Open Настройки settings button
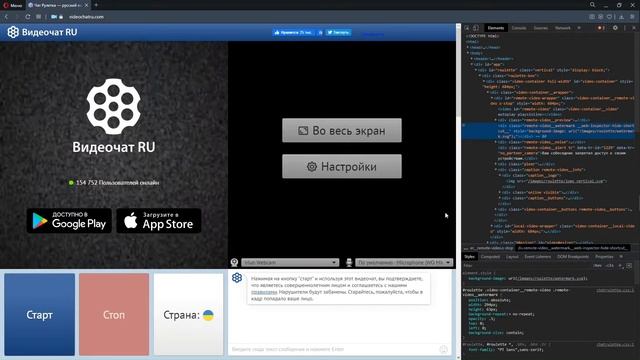The image size is (640, 360). (x=342, y=166)
